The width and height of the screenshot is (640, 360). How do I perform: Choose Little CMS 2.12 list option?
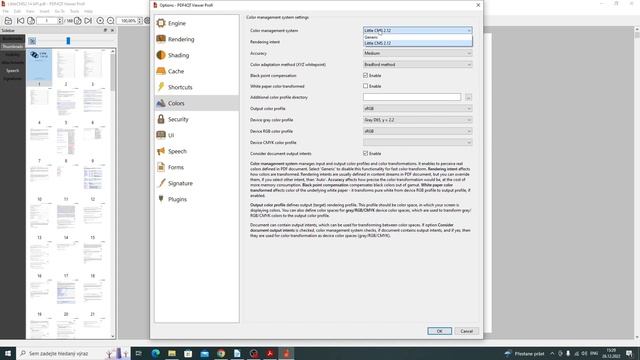(418, 43)
